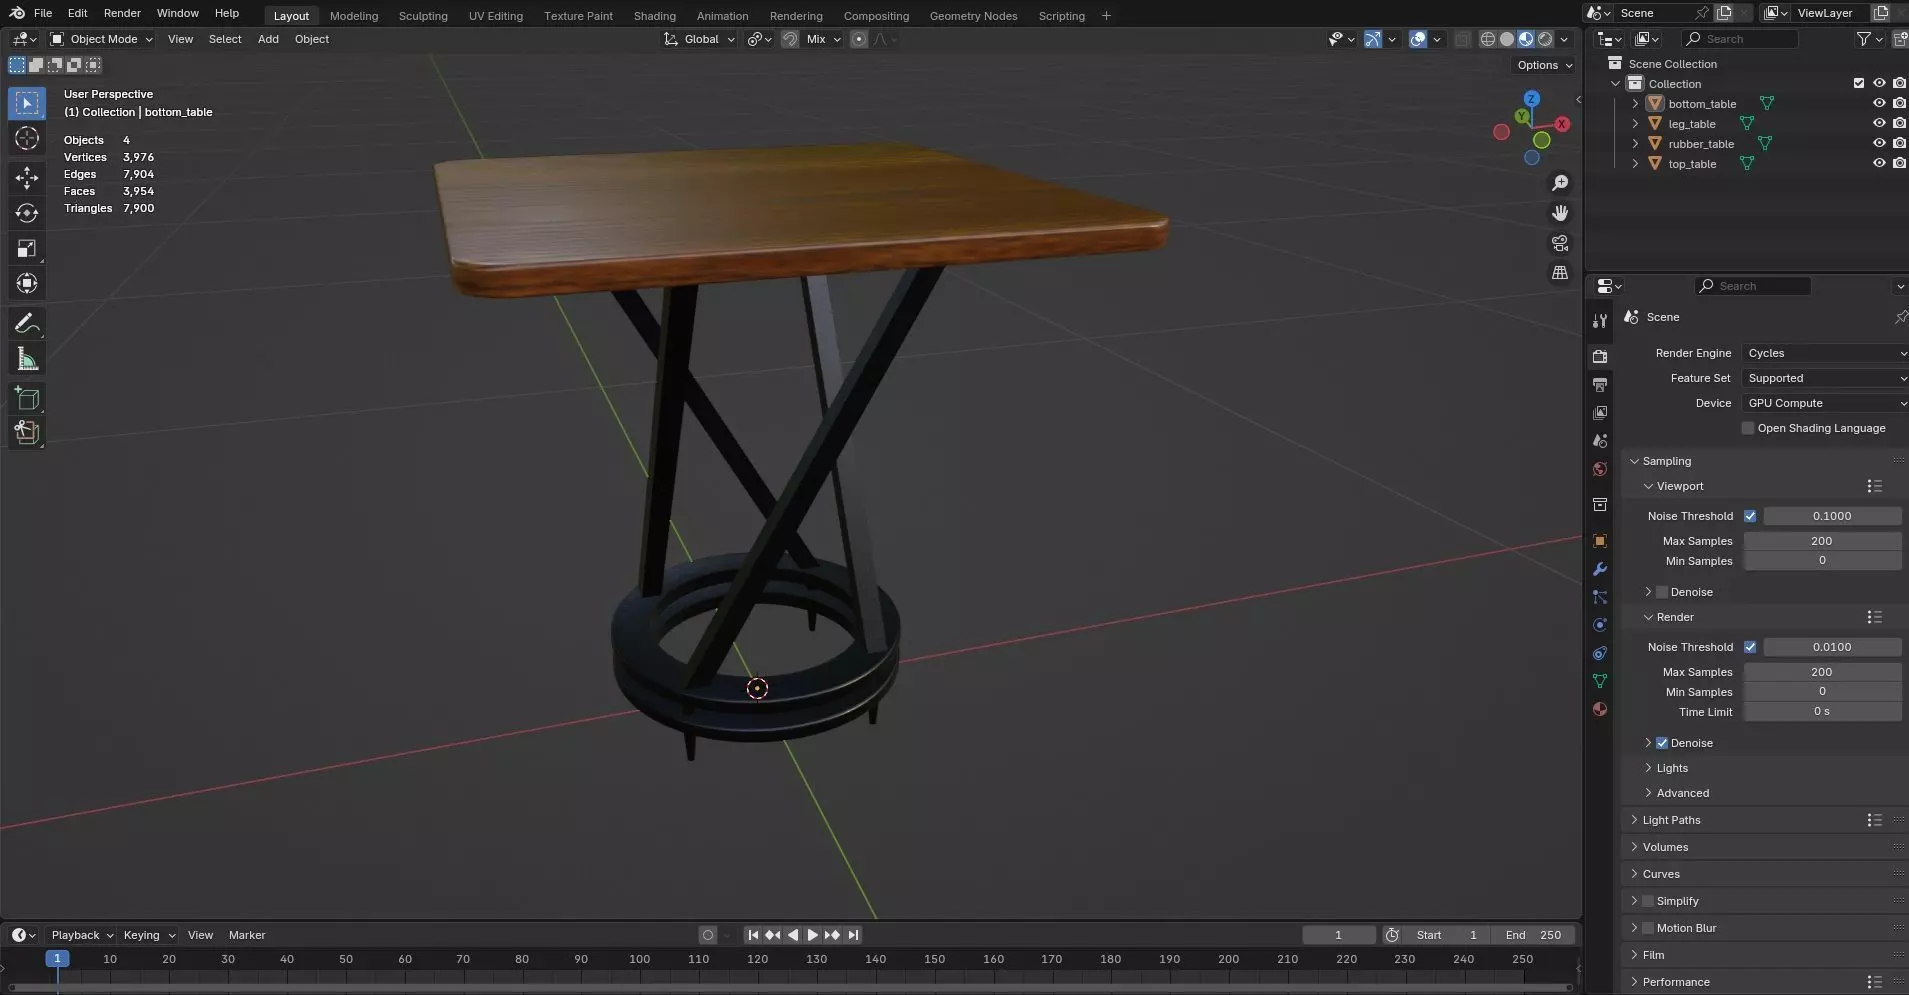Select the Annotate tool
1909x995 pixels.
coord(27,324)
